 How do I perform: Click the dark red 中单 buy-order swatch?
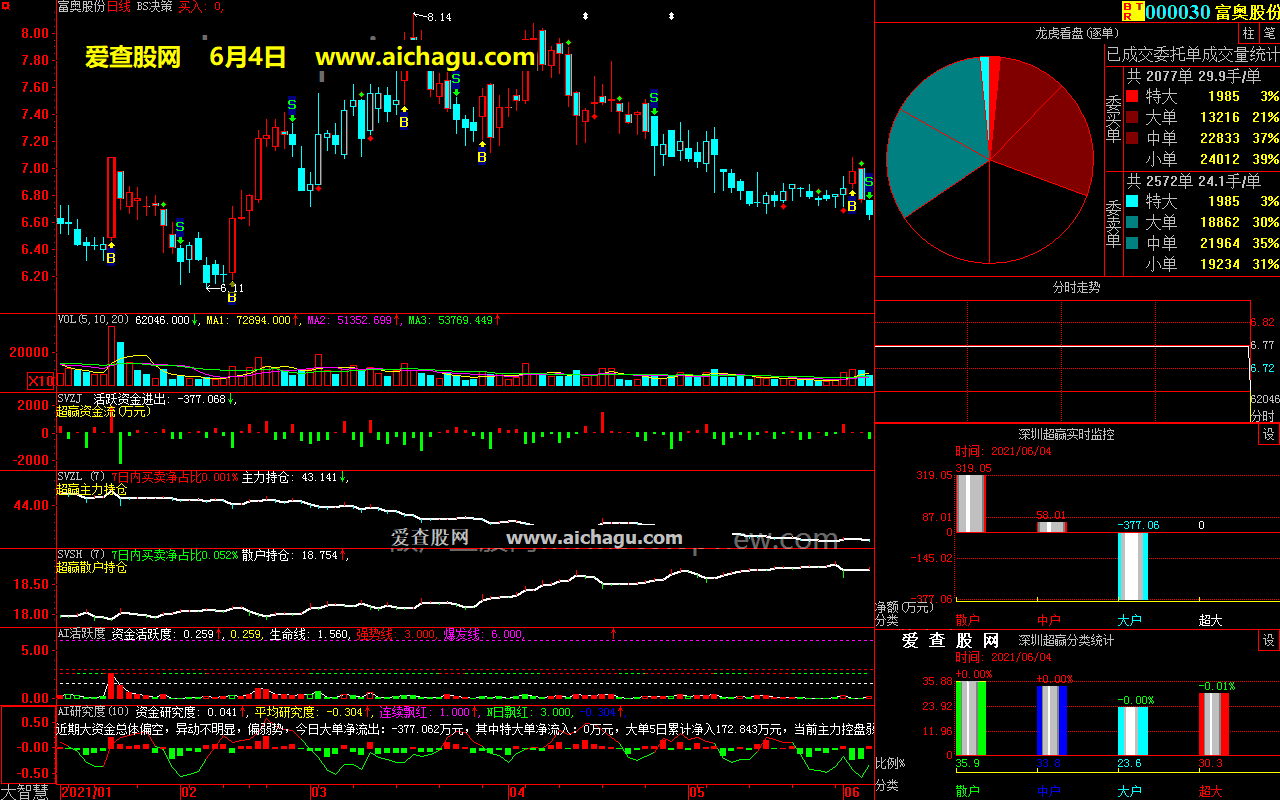point(1132,139)
